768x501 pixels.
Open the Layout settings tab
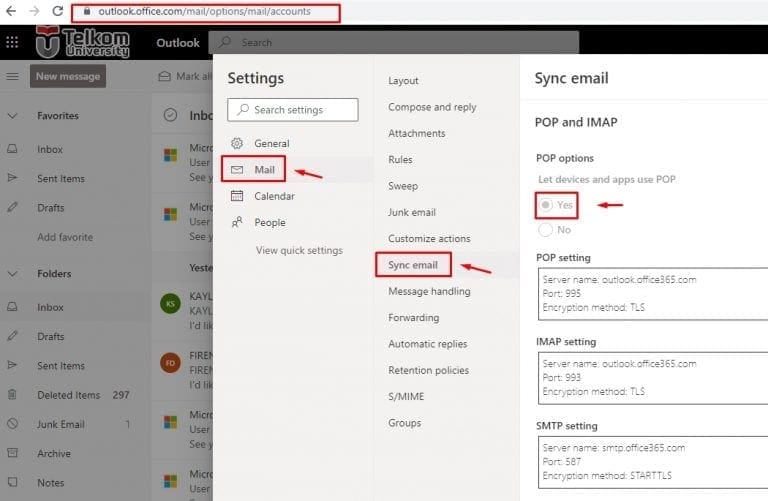(403, 80)
